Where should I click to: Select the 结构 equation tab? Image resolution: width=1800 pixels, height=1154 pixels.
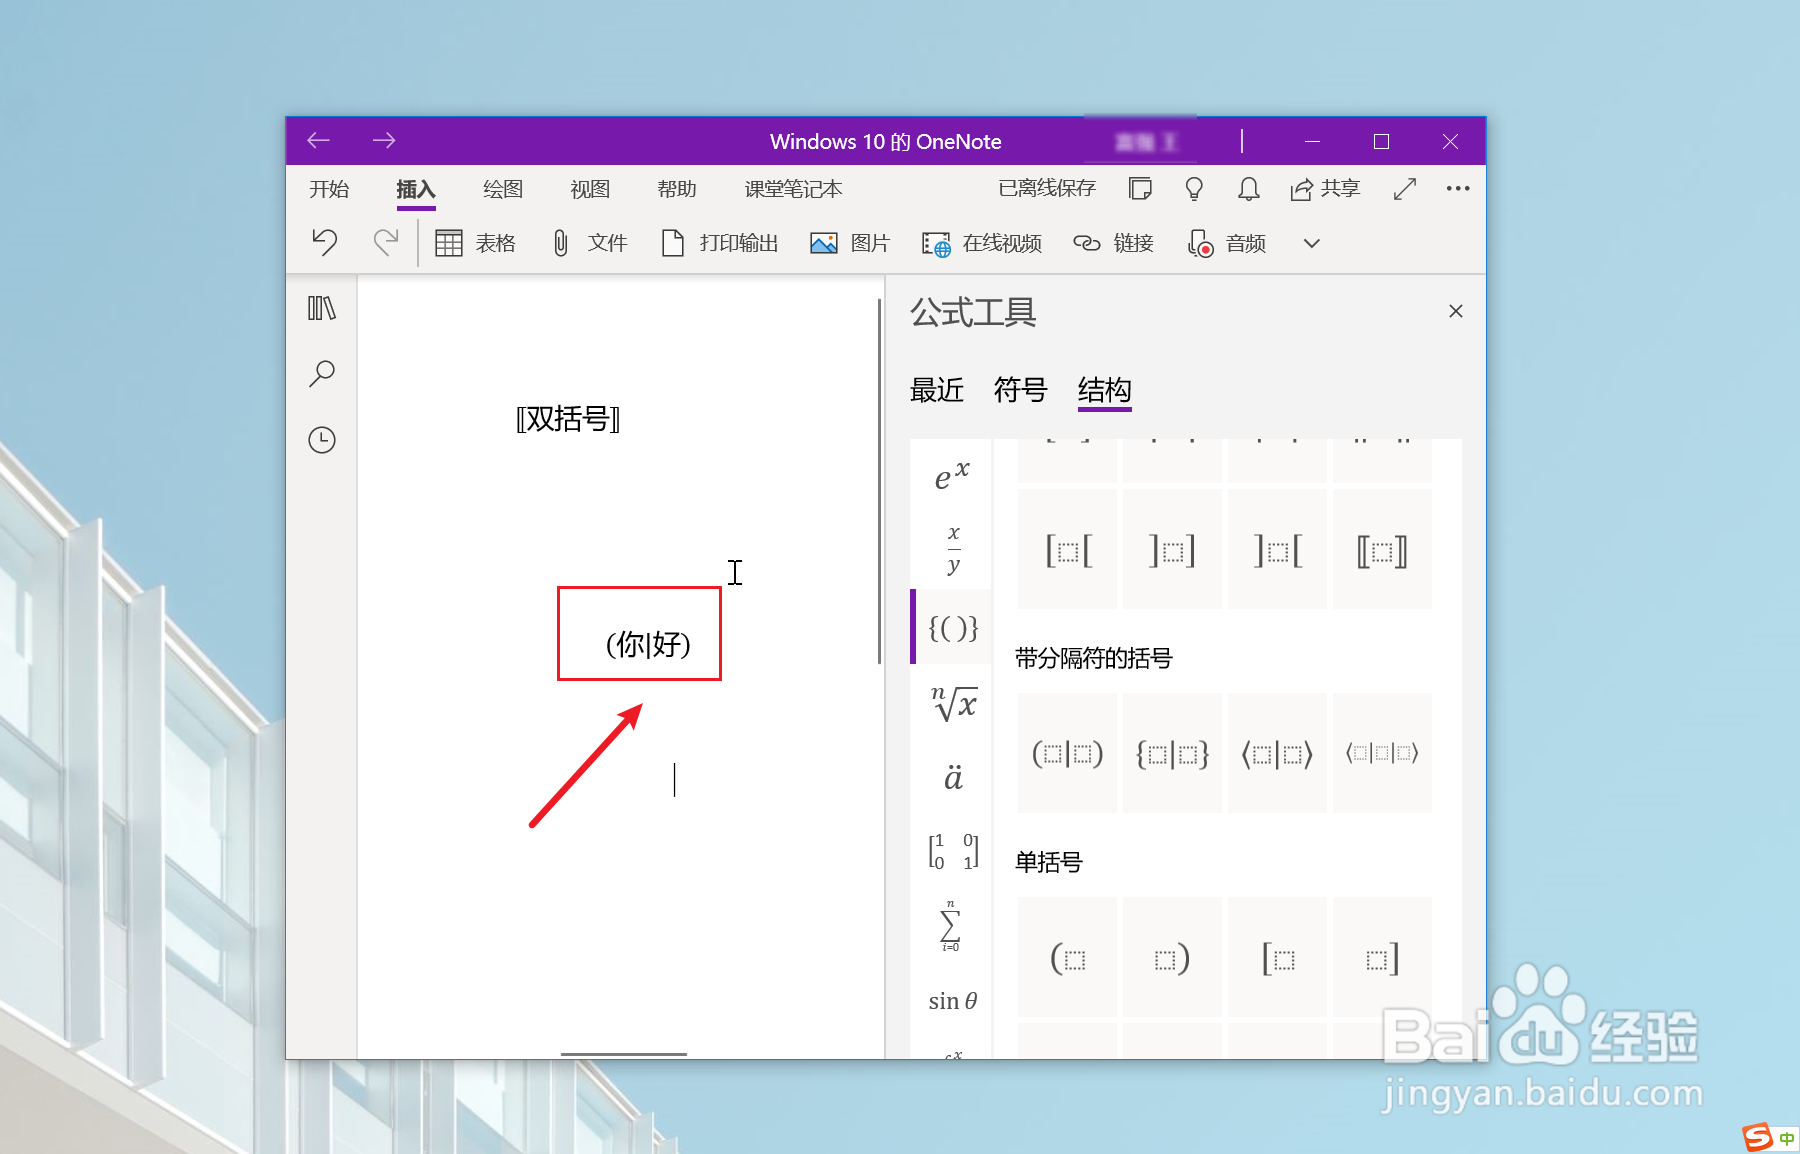(1105, 390)
